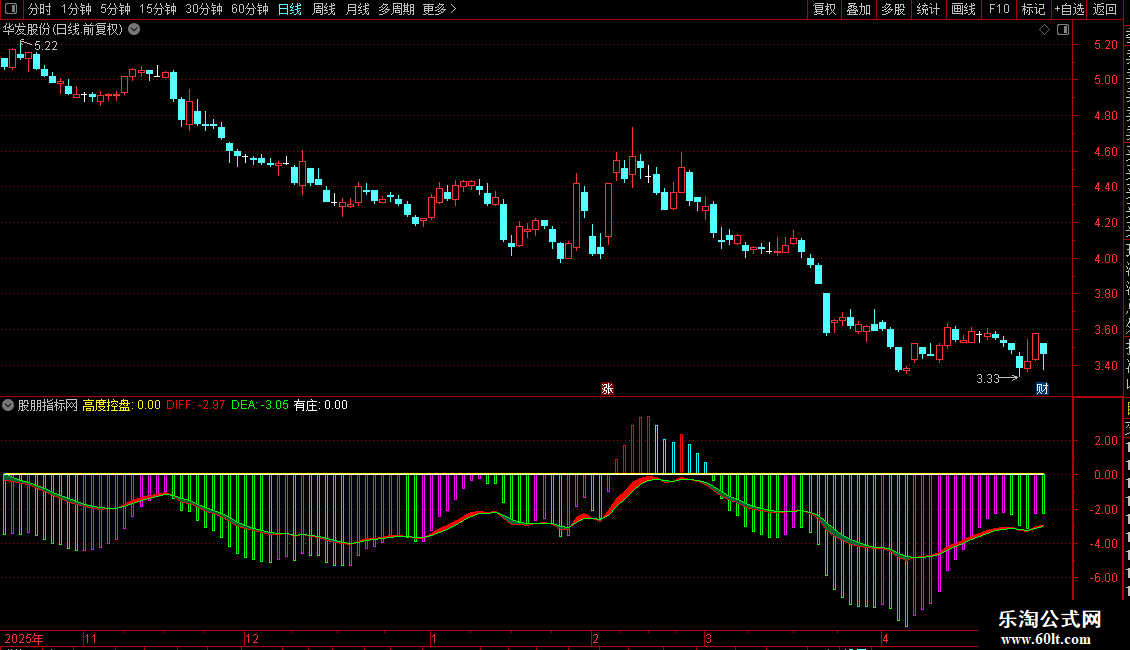Image resolution: width=1130 pixels, height=650 pixels.
Task: Click the 3.33 low price label
Action: click(988, 379)
